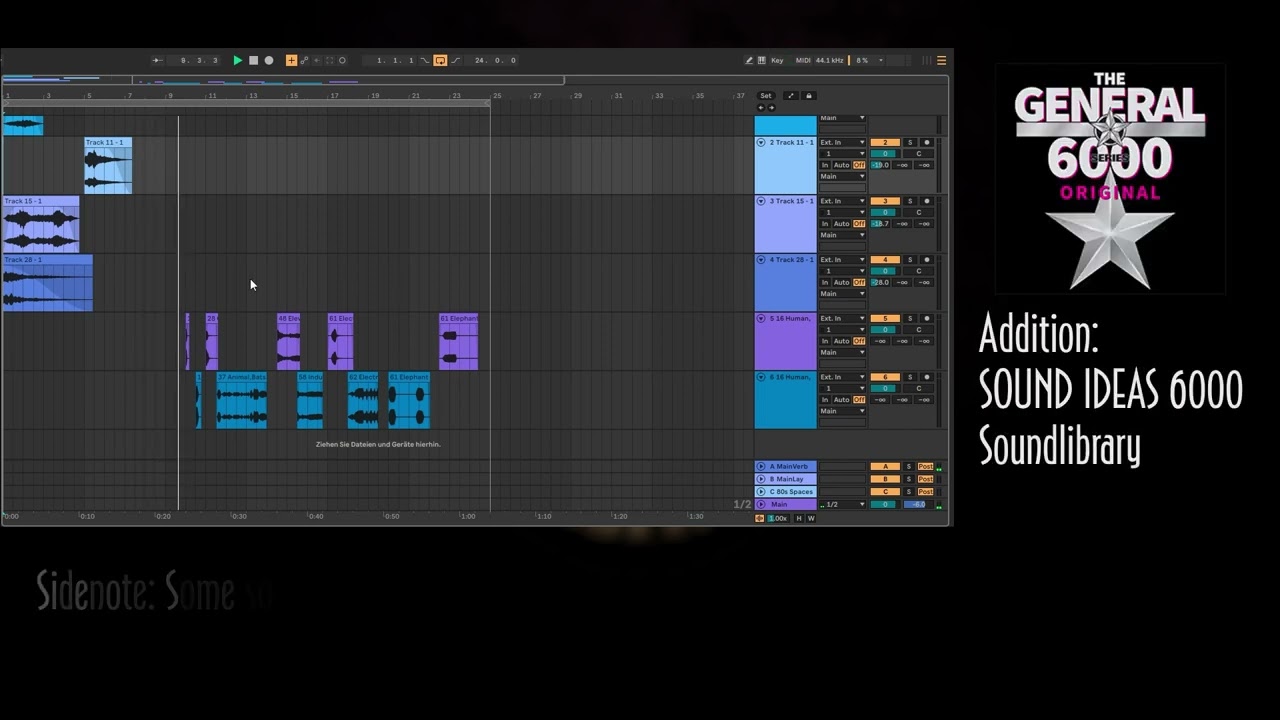Toggle track 2 activator button
Screen dimensions: 1280x720
click(885, 143)
